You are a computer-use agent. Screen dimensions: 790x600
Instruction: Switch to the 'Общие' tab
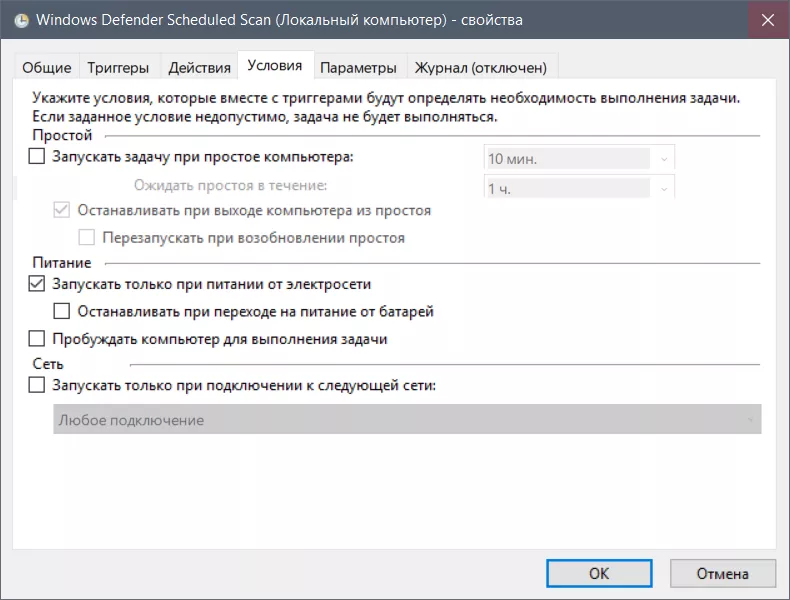click(x=47, y=68)
